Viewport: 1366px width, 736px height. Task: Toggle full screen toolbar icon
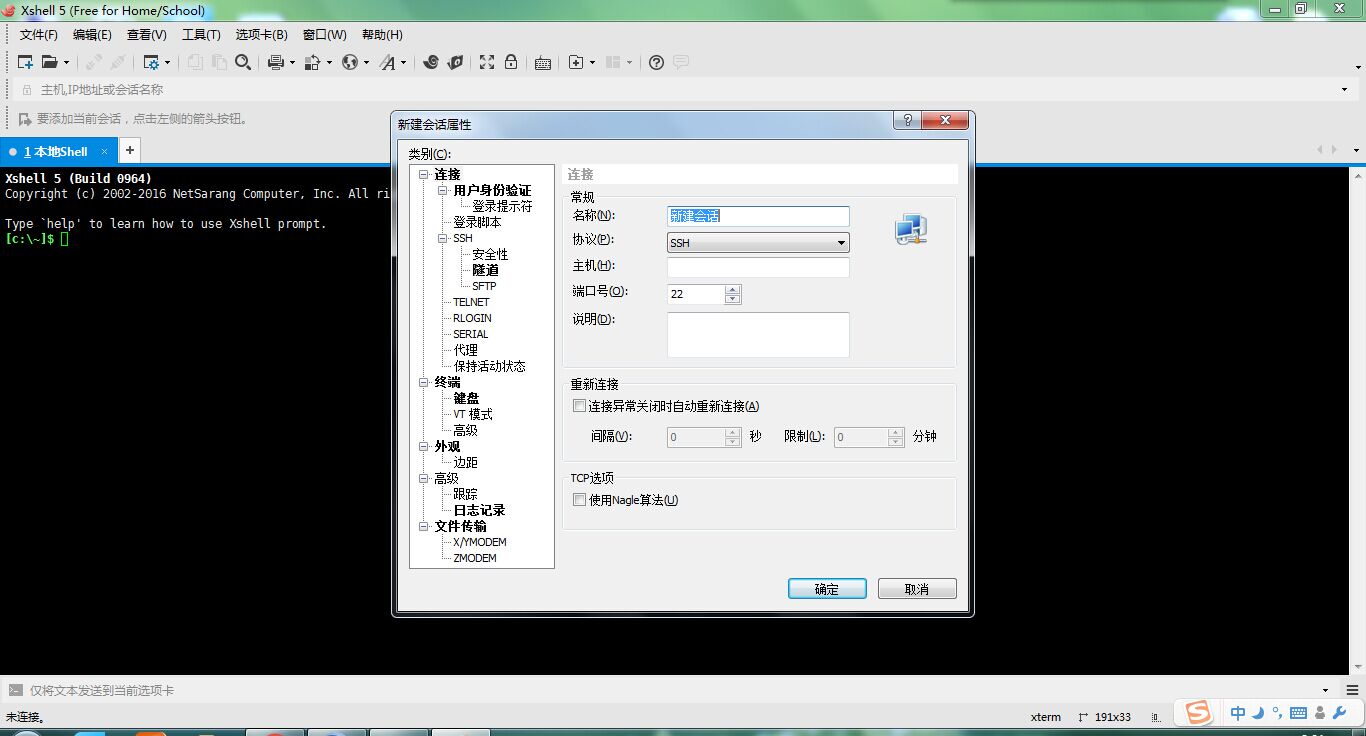(x=487, y=62)
